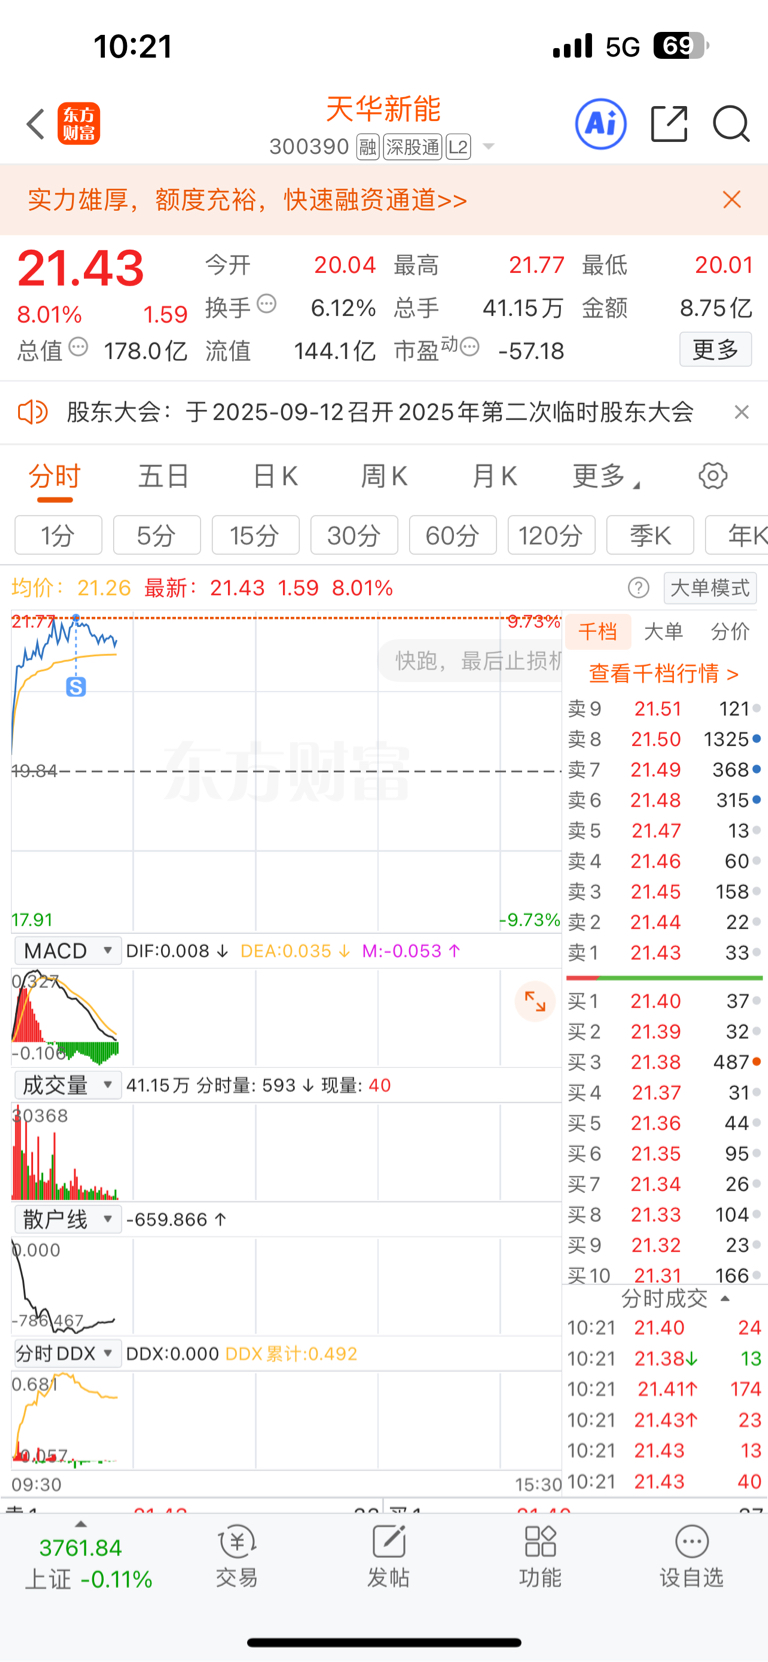The image size is (768, 1662).
Task: Expand the 更多 chart period menu
Action: click(x=606, y=476)
